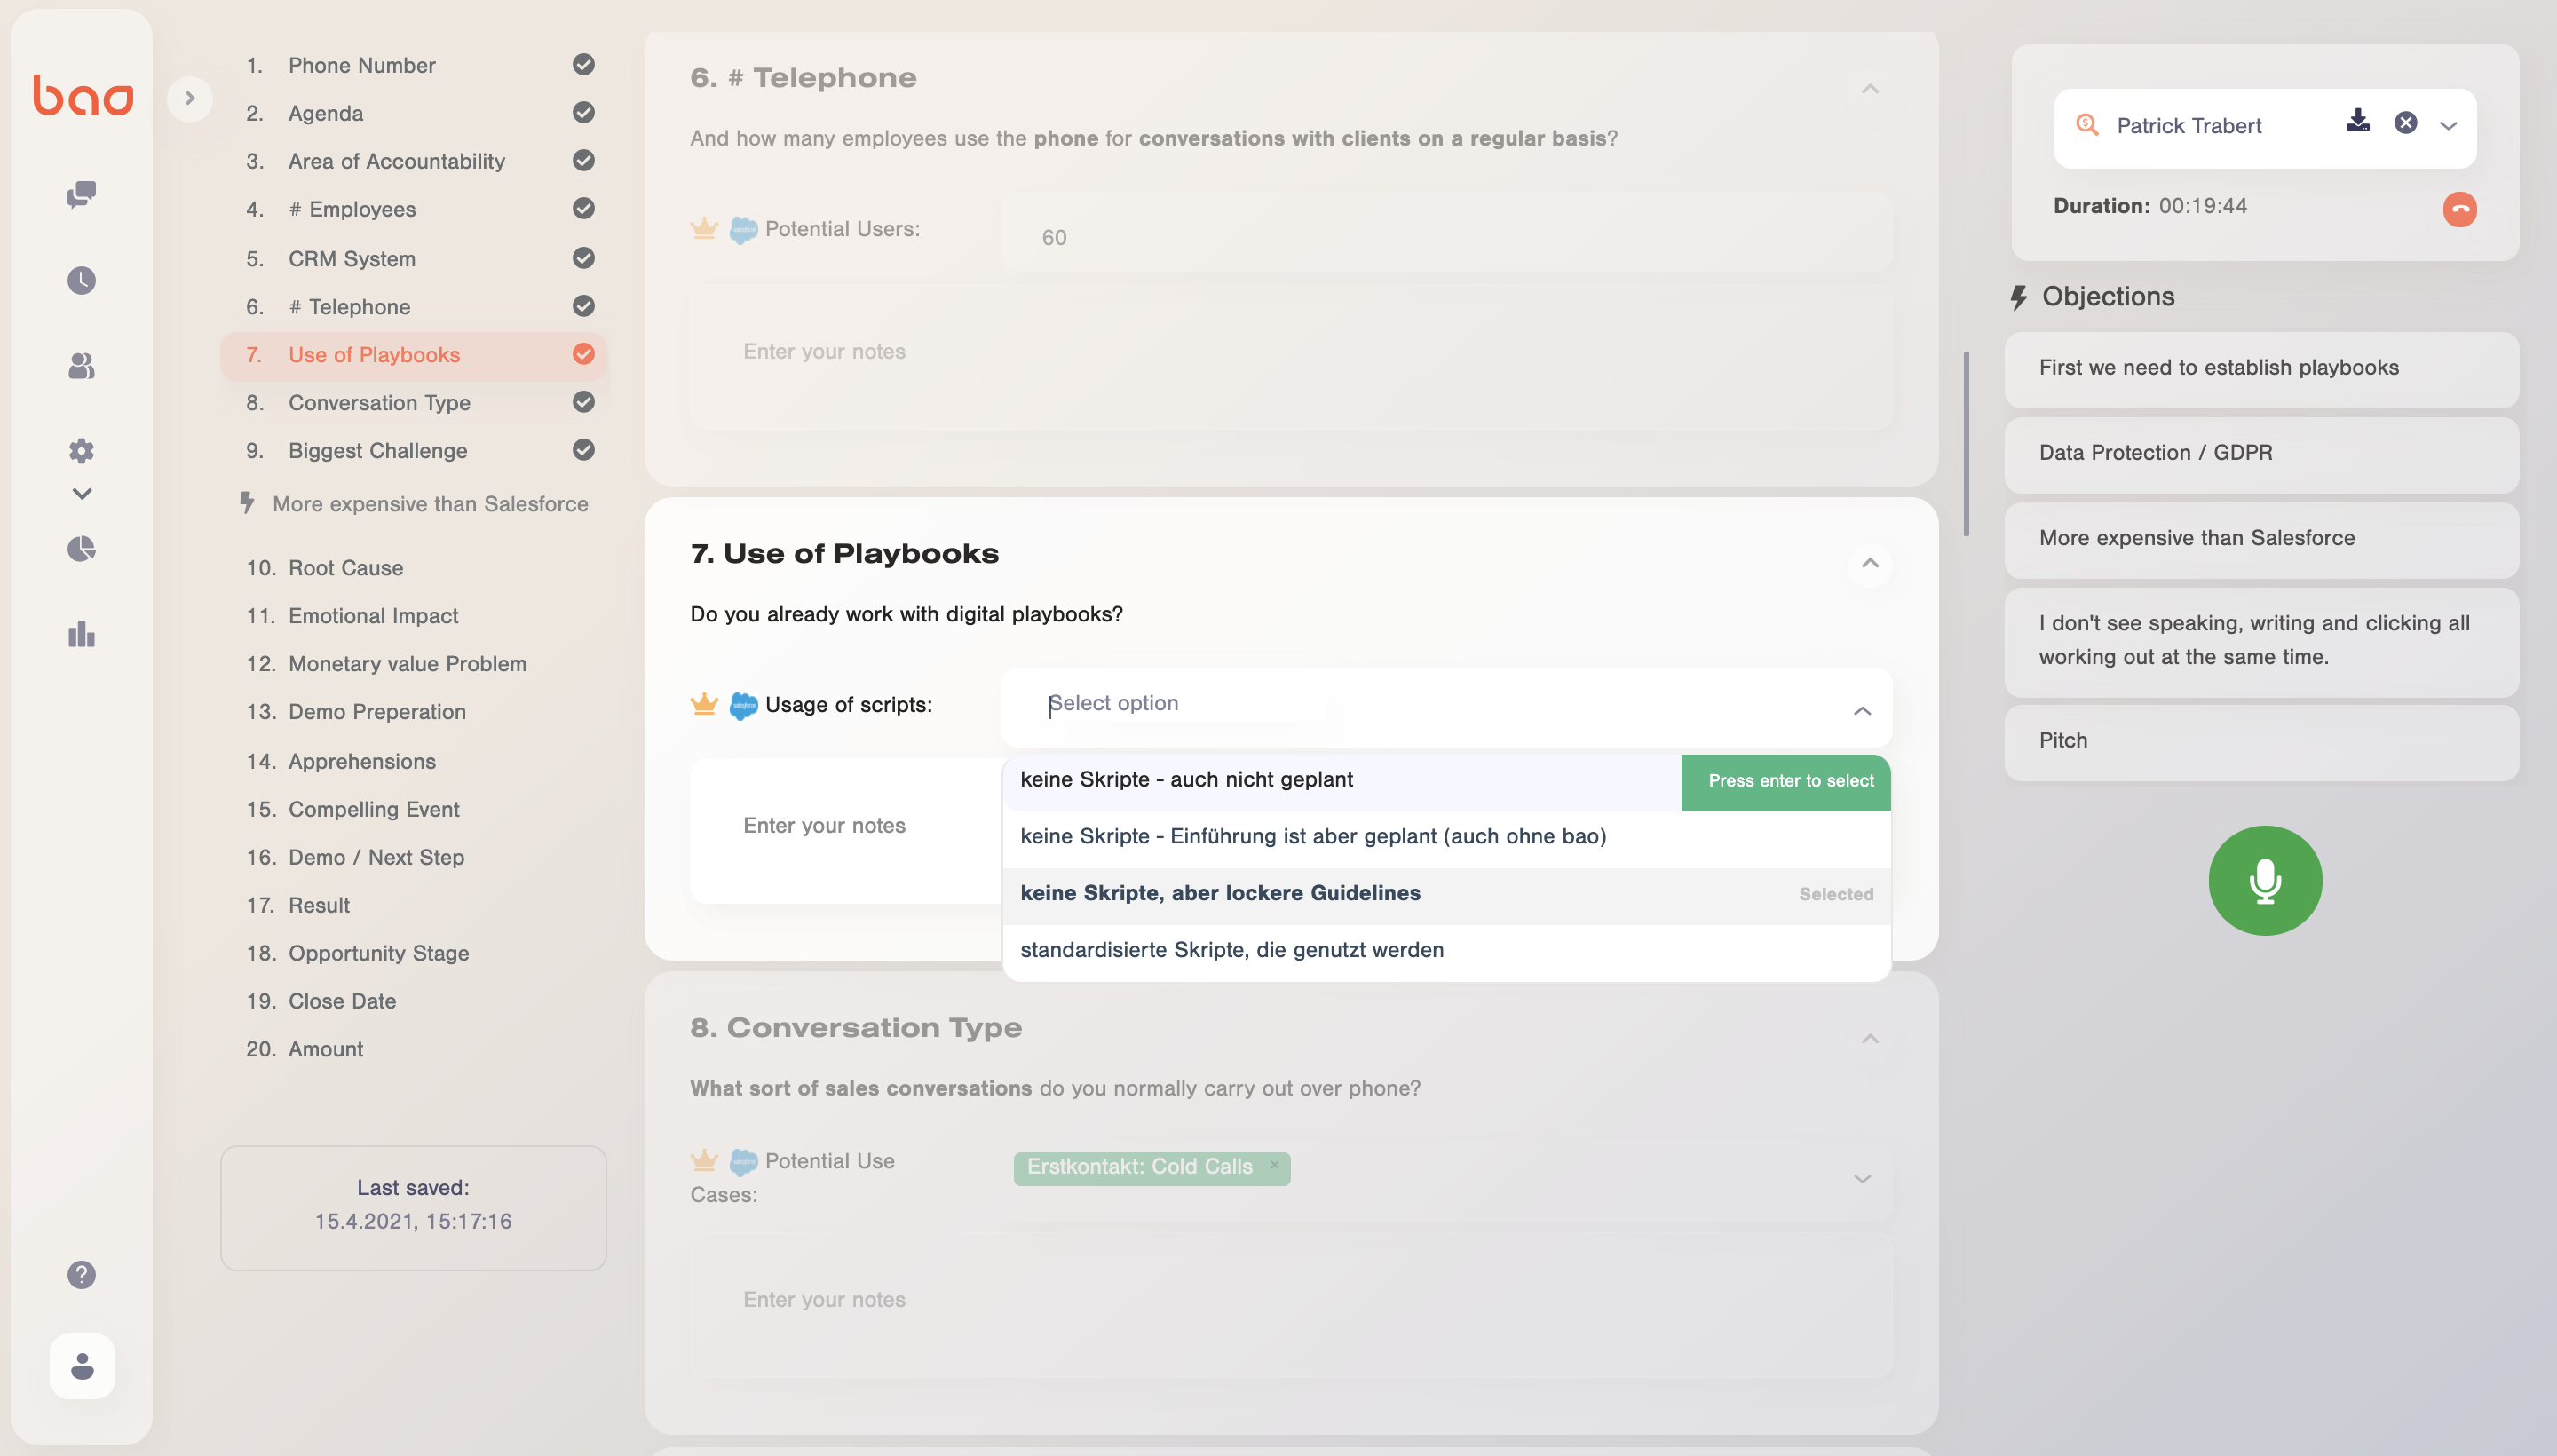This screenshot has width=2557, height=1456.
Task: Open the pie chart reports panel
Action: [x=81, y=548]
